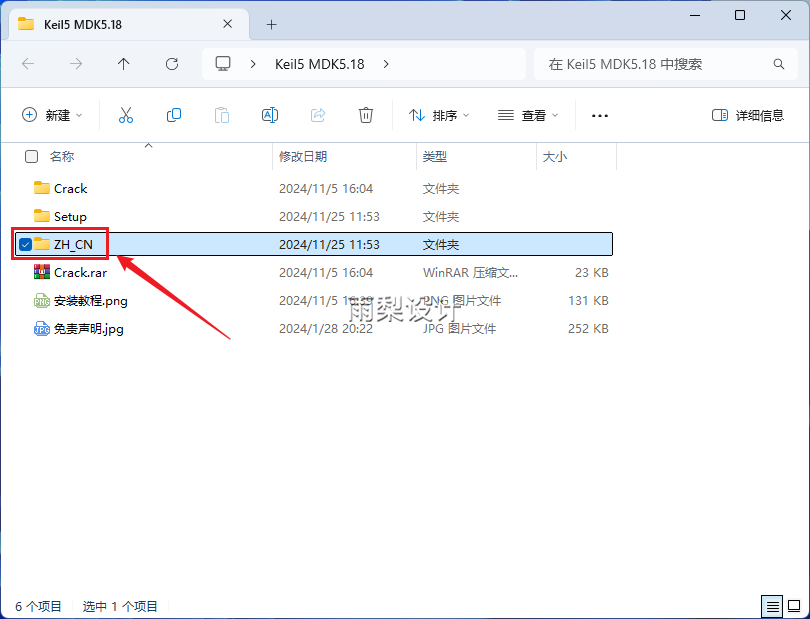Viewport: 810px width, 619px height.
Task: Click the Delete icon on the toolbar
Action: [x=366, y=115]
